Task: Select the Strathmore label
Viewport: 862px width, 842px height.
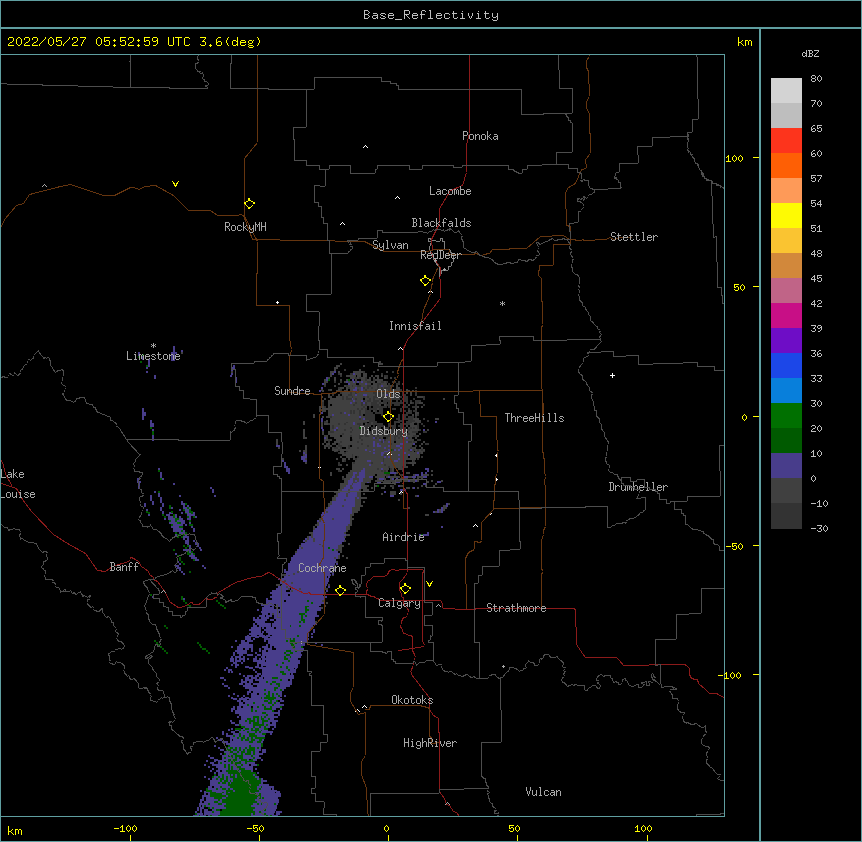Action: coord(516,608)
